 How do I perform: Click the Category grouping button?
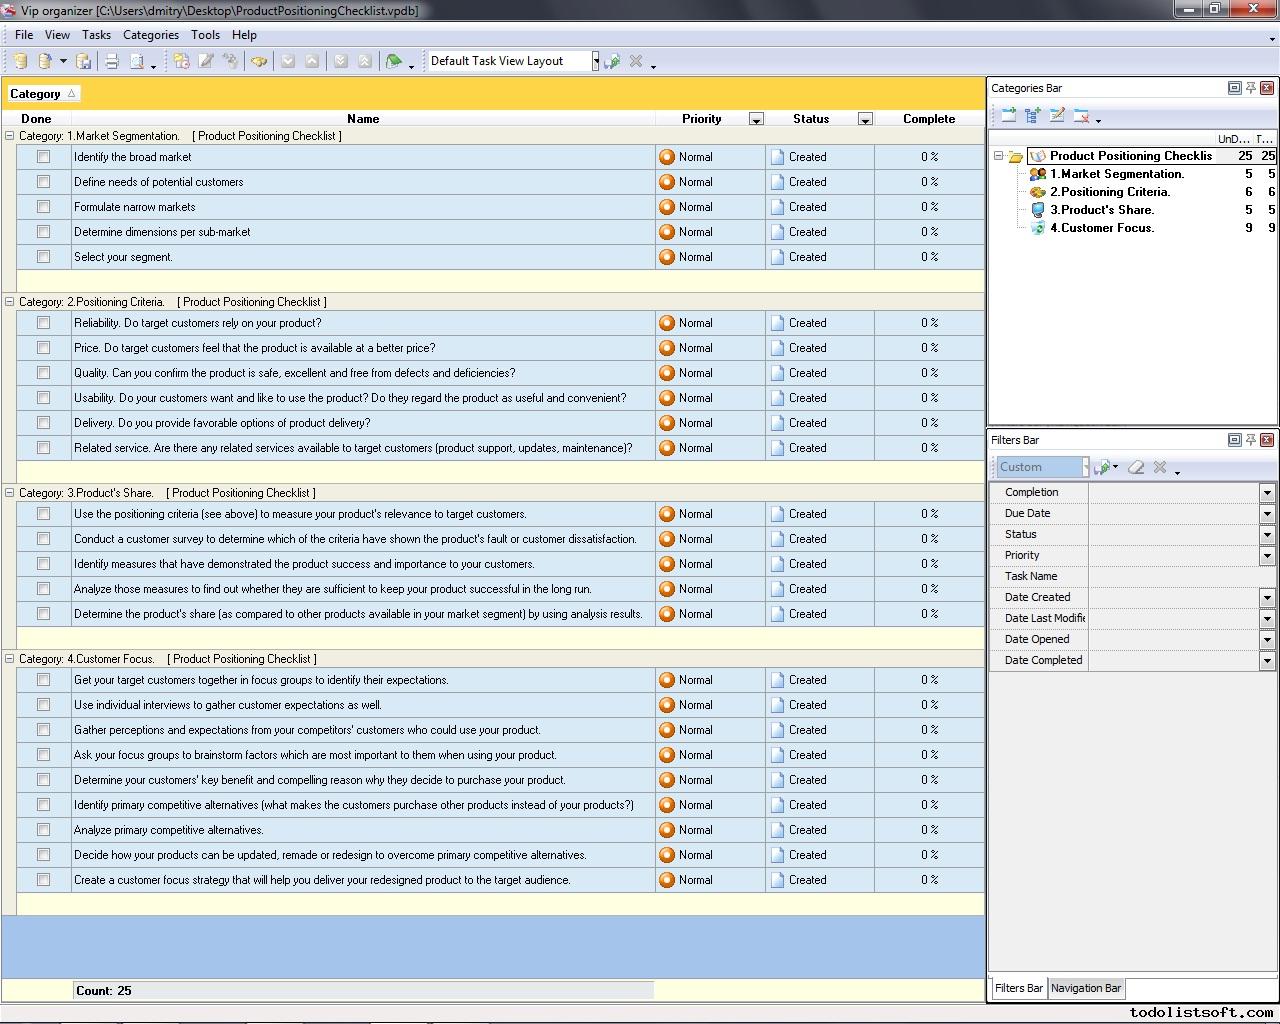click(x=42, y=94)
